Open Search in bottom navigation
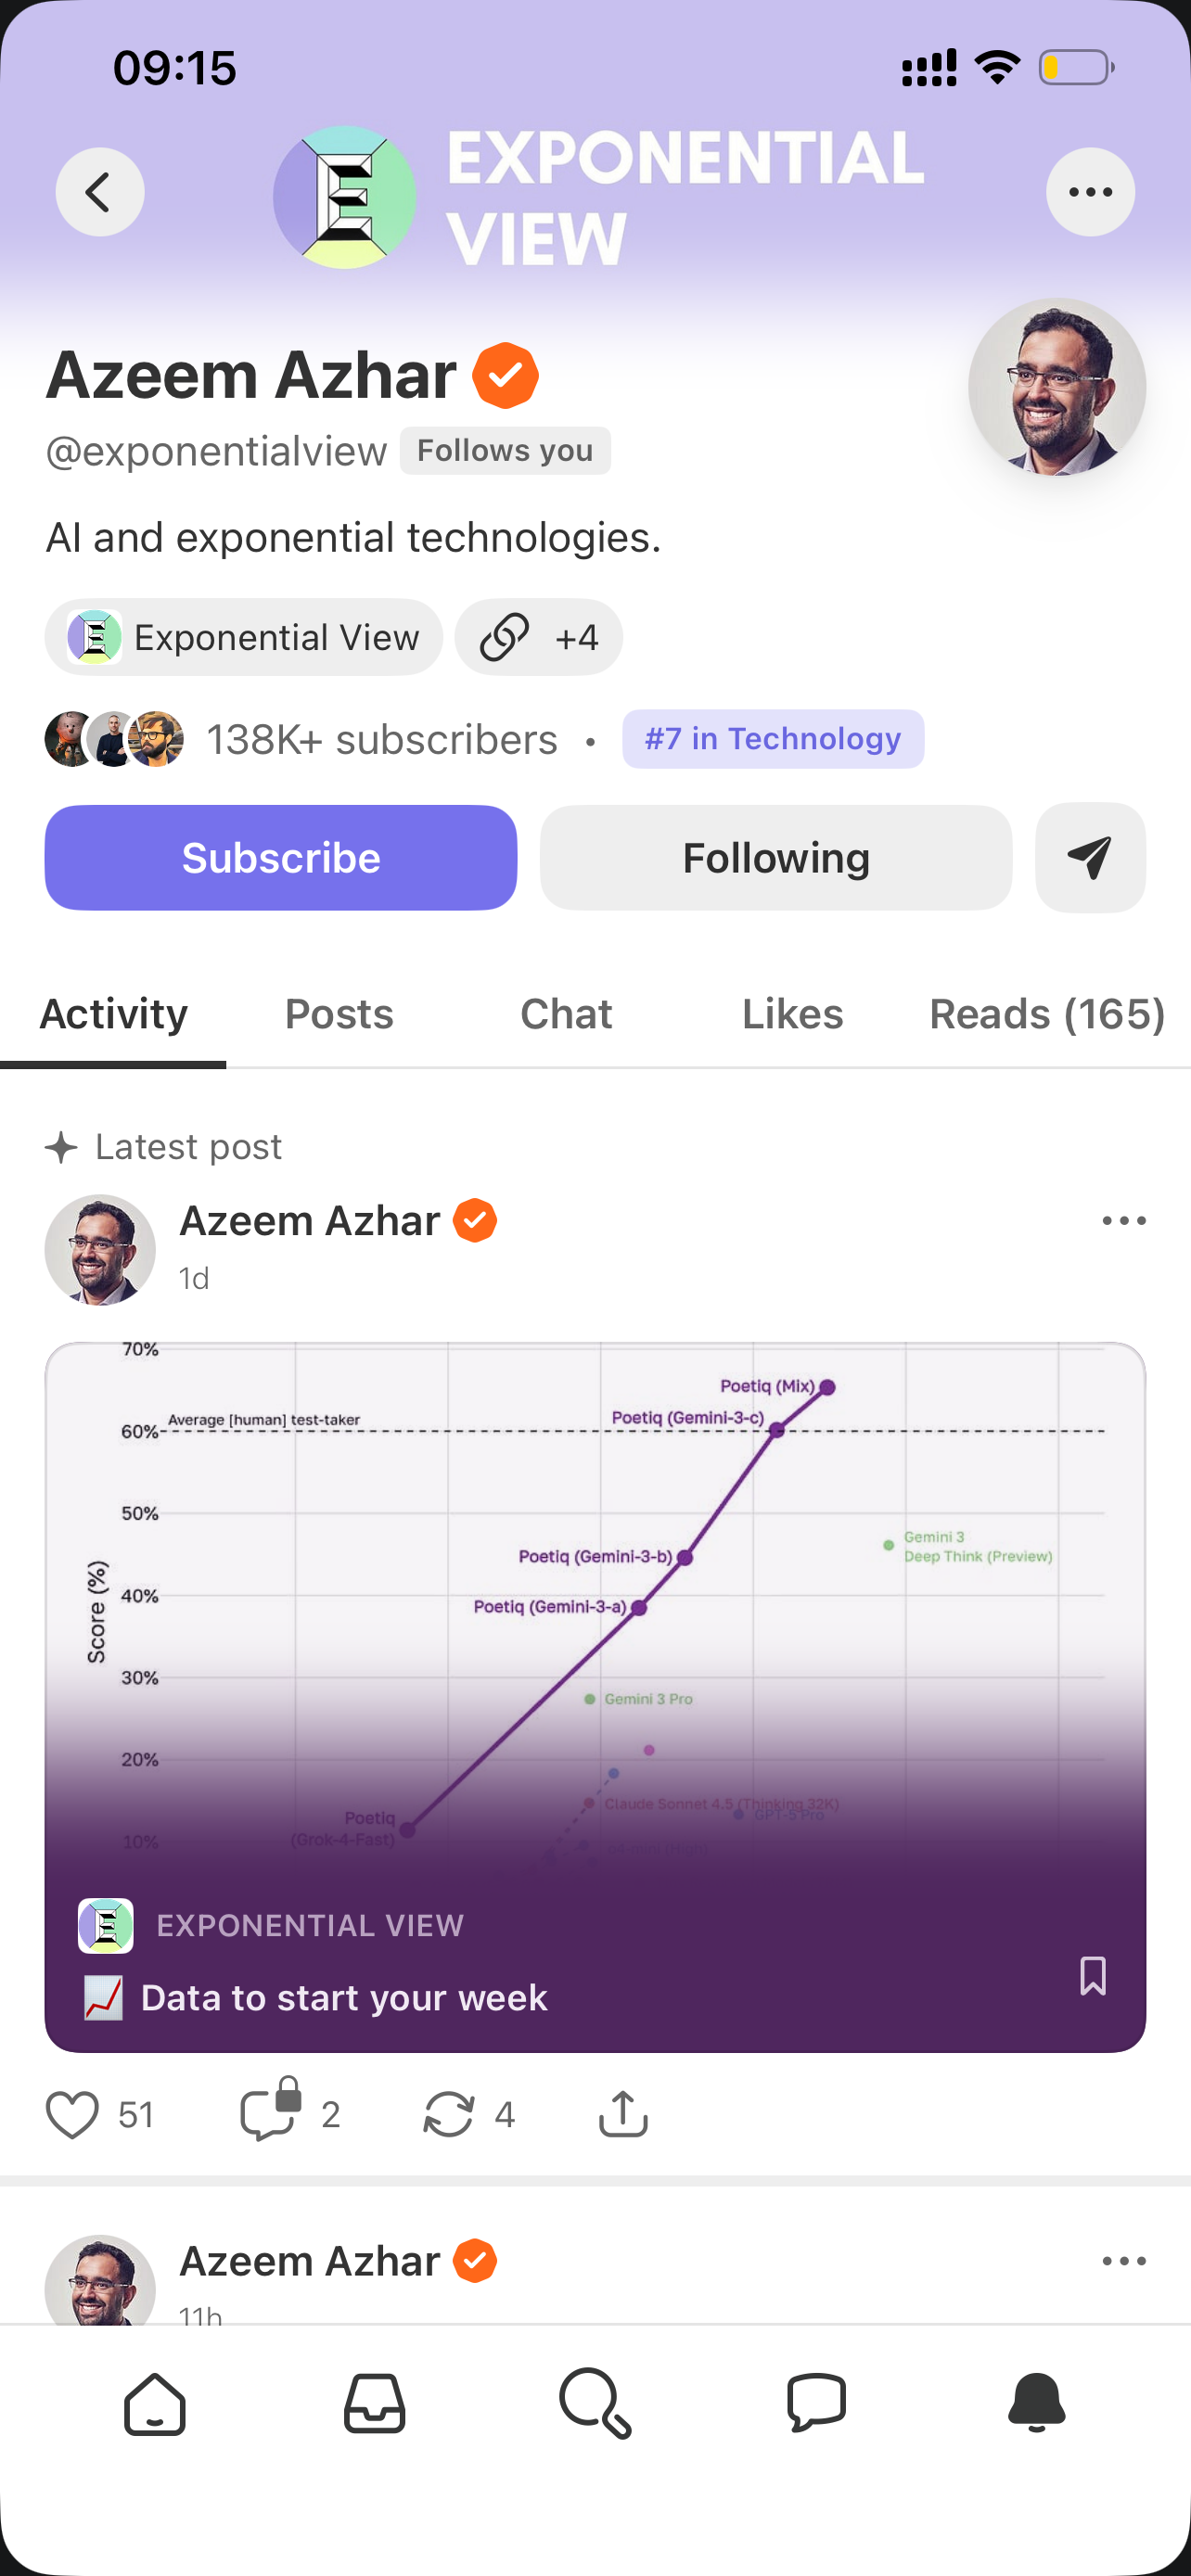1191x2576 pixels. click(x=596, y=2403)
